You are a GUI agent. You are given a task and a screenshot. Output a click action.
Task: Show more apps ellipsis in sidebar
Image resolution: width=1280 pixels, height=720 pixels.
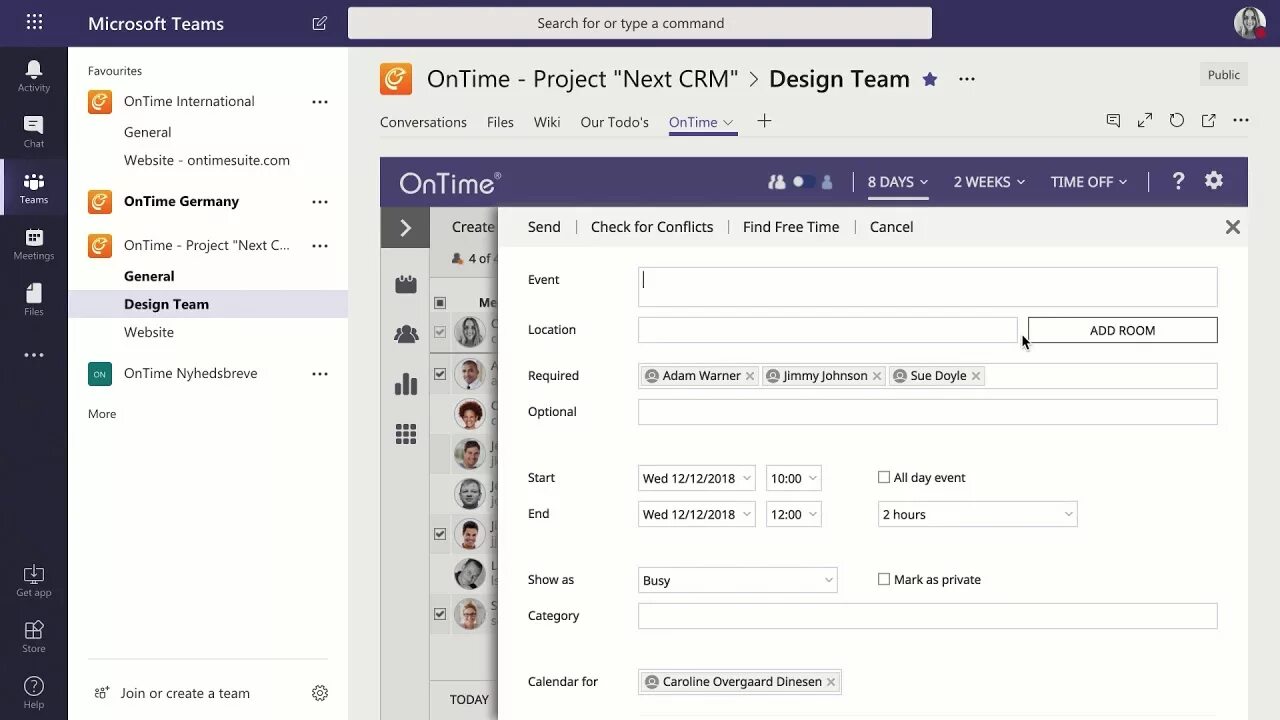click(x=34, y=355)
